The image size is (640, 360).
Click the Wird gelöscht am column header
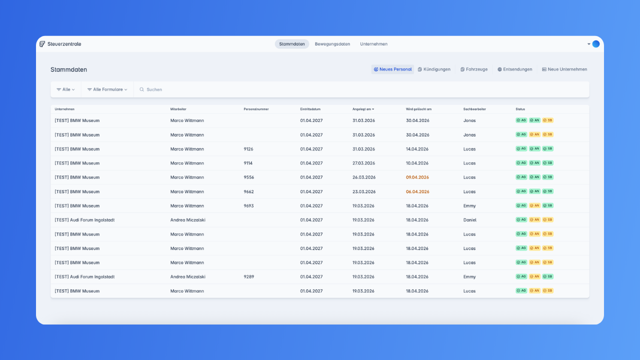click(x=419, y=109)
